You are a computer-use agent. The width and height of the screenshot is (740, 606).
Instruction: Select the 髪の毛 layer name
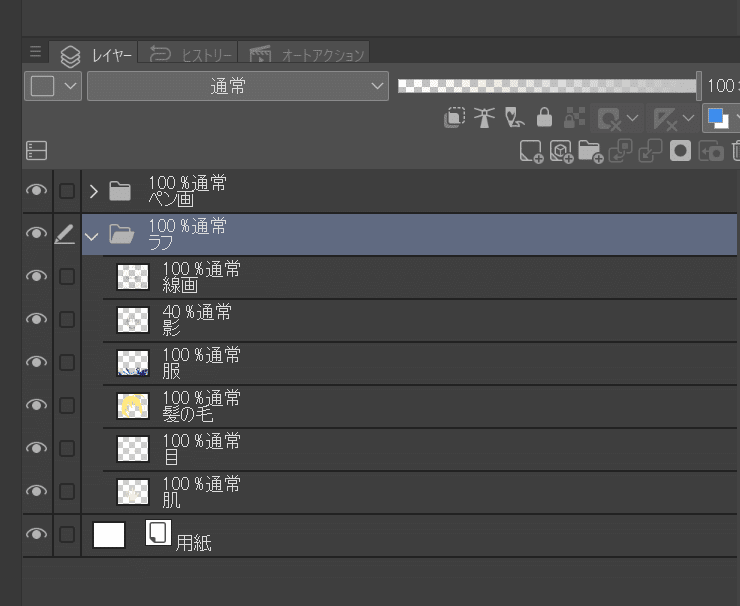pos(188,414)
